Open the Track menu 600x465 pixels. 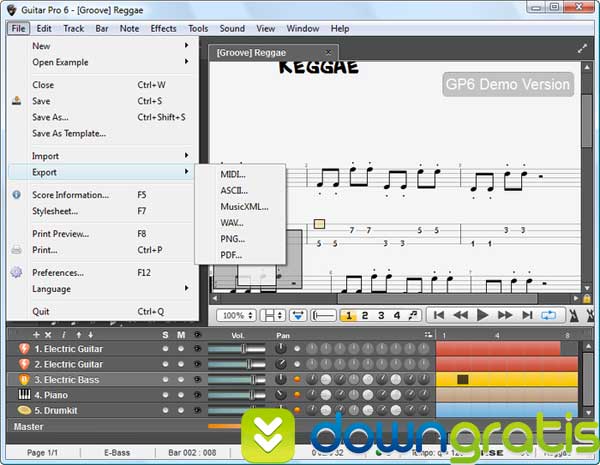[73, 29]
